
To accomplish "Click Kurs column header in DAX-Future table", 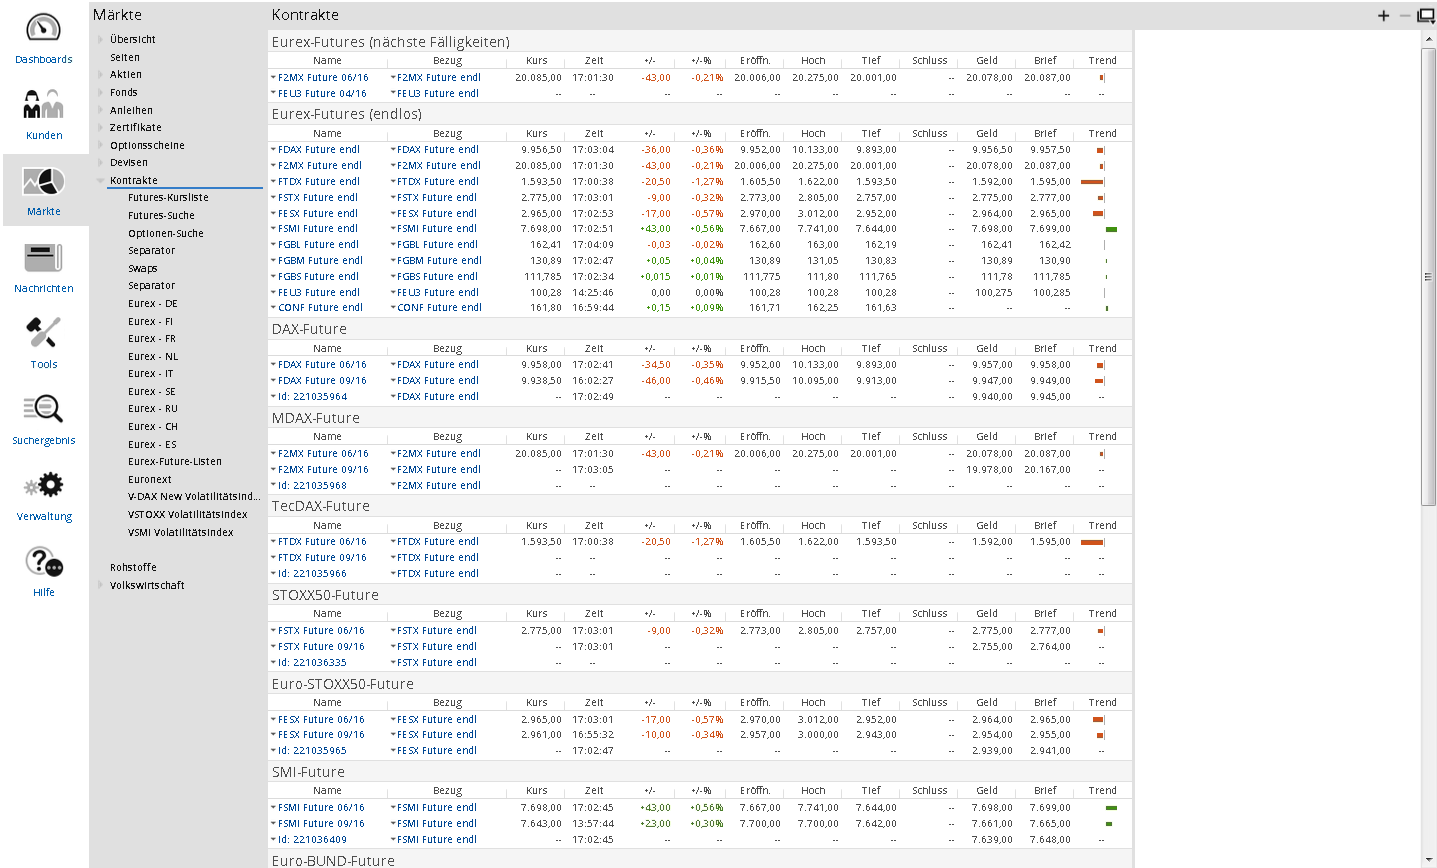I will (x=537, y=349).
